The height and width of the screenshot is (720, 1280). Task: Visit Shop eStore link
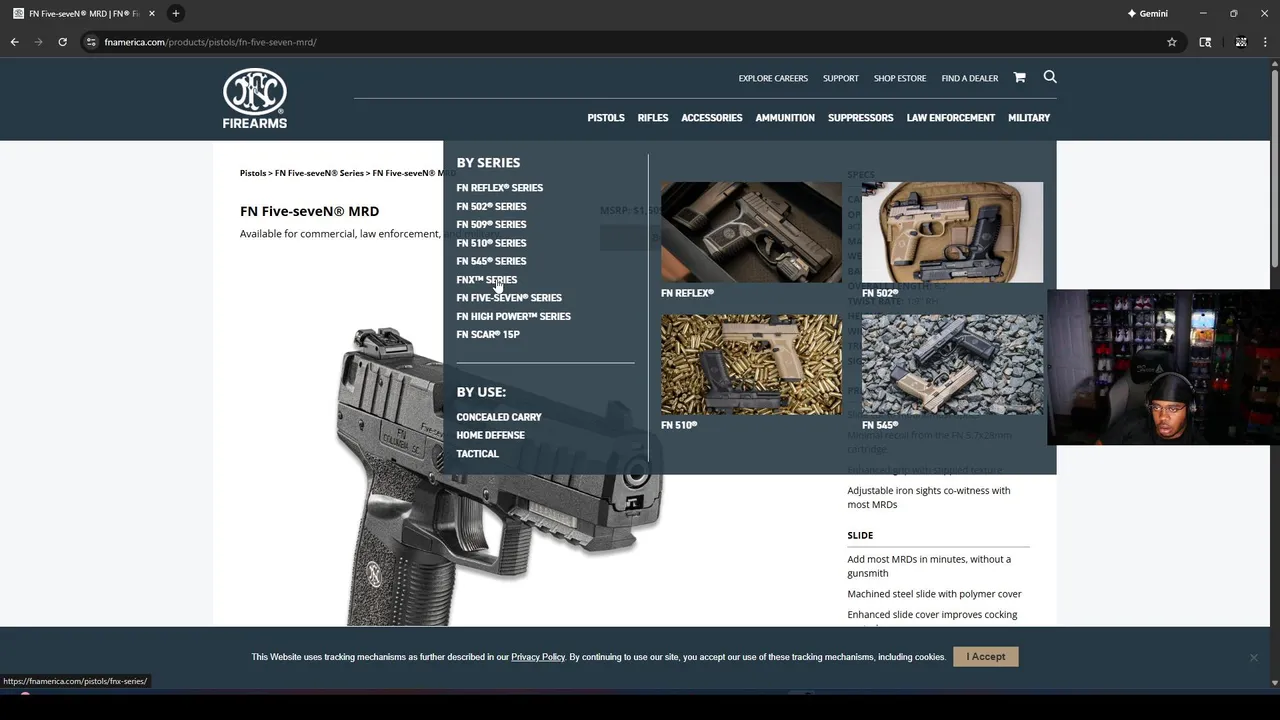pos(900,78)
